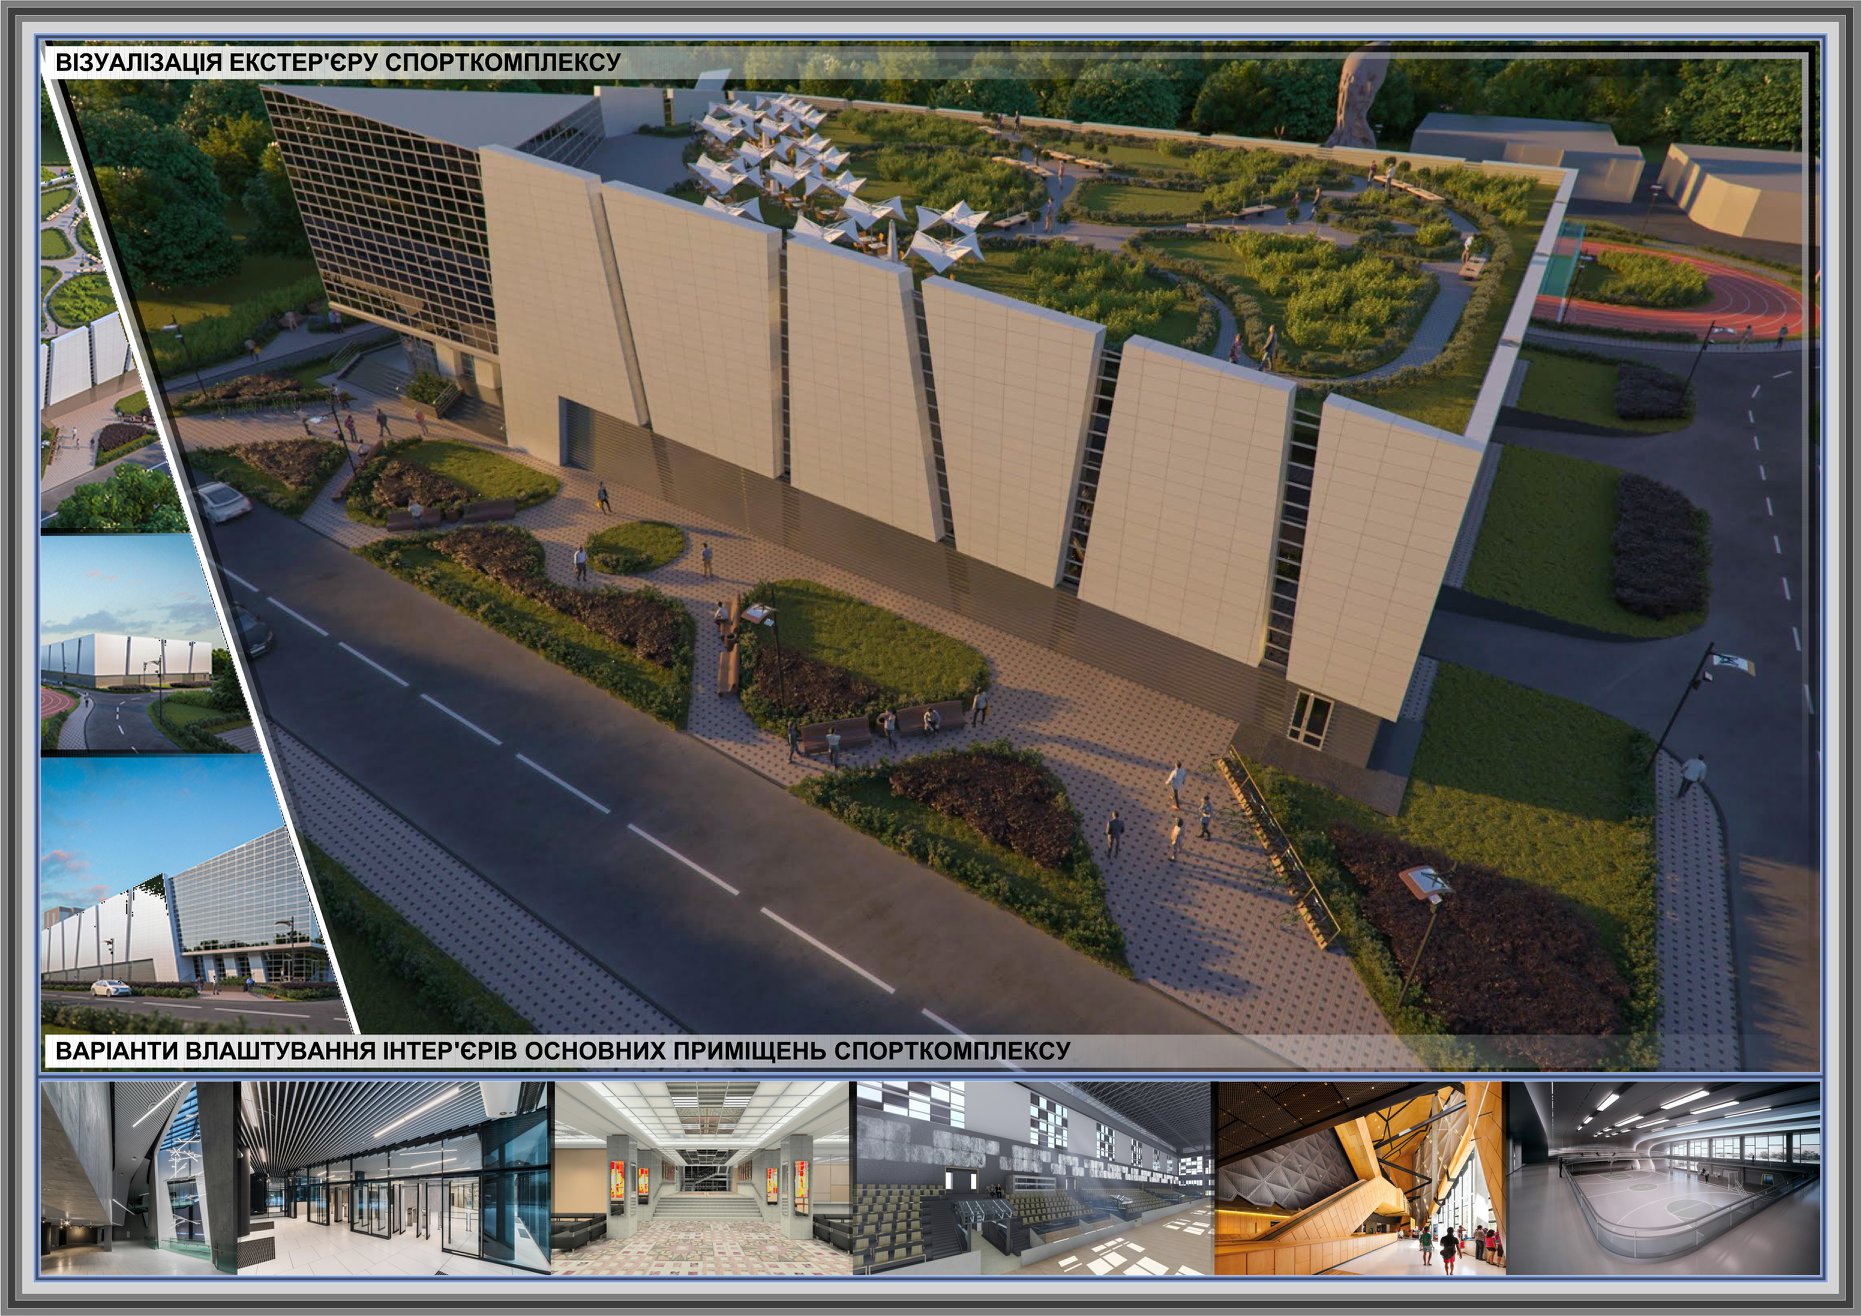Viewport: 1861px width, 1316px height.
Task: Open the ice rink interior thumbnail
Action: coord(1662,1179)
